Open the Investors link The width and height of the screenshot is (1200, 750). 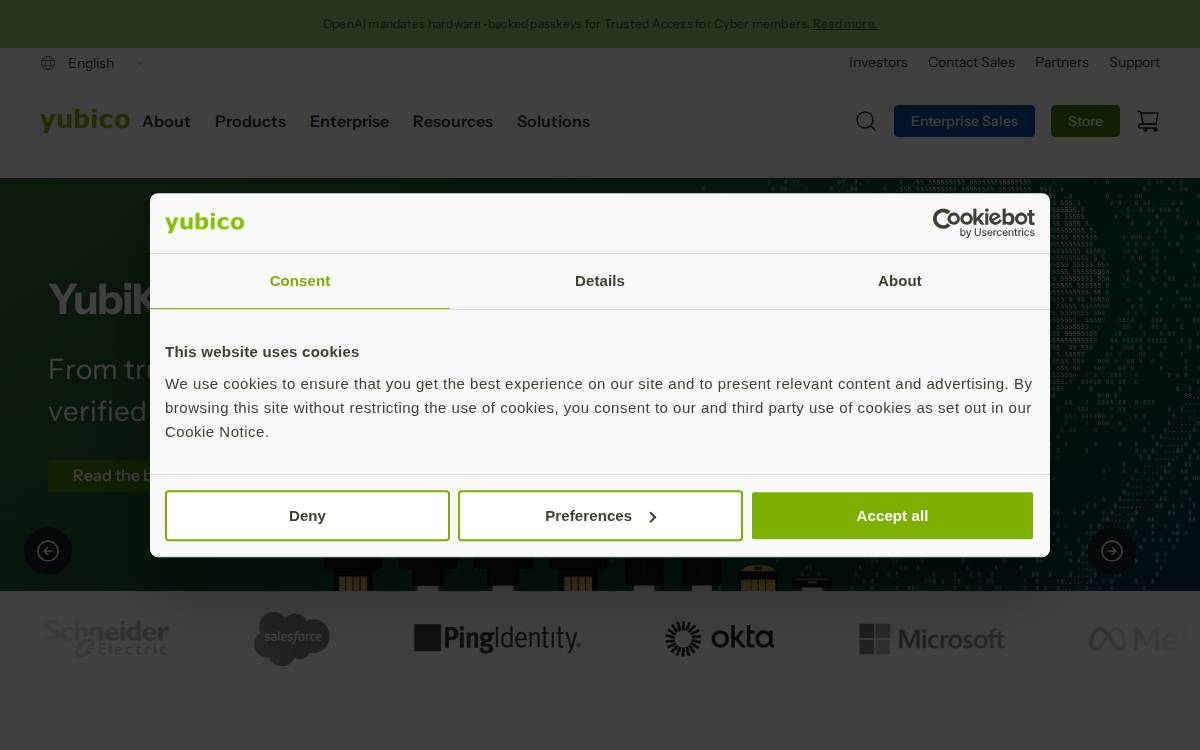tap(878, 62)
